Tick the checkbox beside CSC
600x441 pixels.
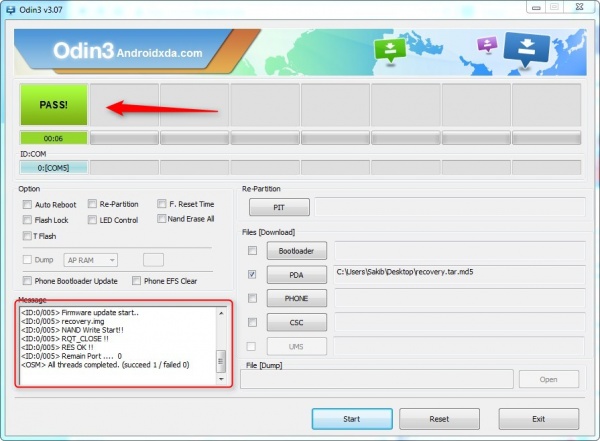pos(252,322)
